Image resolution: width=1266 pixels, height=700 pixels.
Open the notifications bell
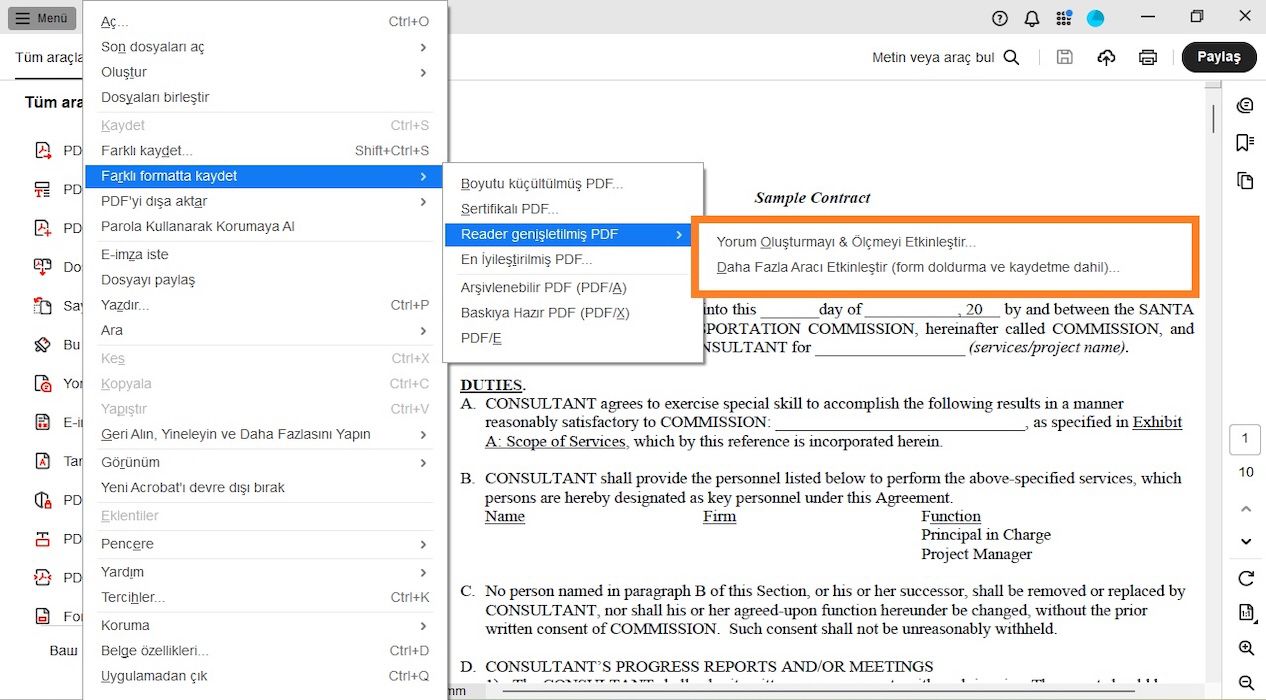[1032, 18]
